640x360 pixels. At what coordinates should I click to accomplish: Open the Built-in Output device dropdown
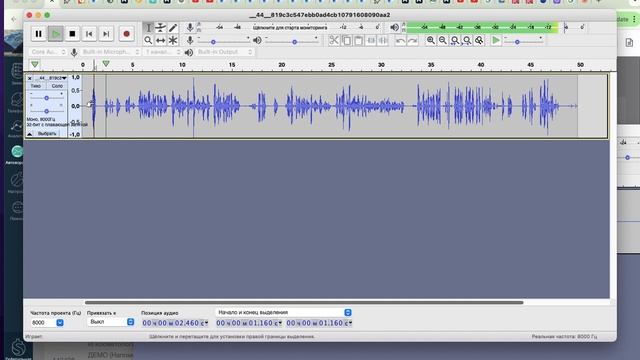click(x=224, y=52)
